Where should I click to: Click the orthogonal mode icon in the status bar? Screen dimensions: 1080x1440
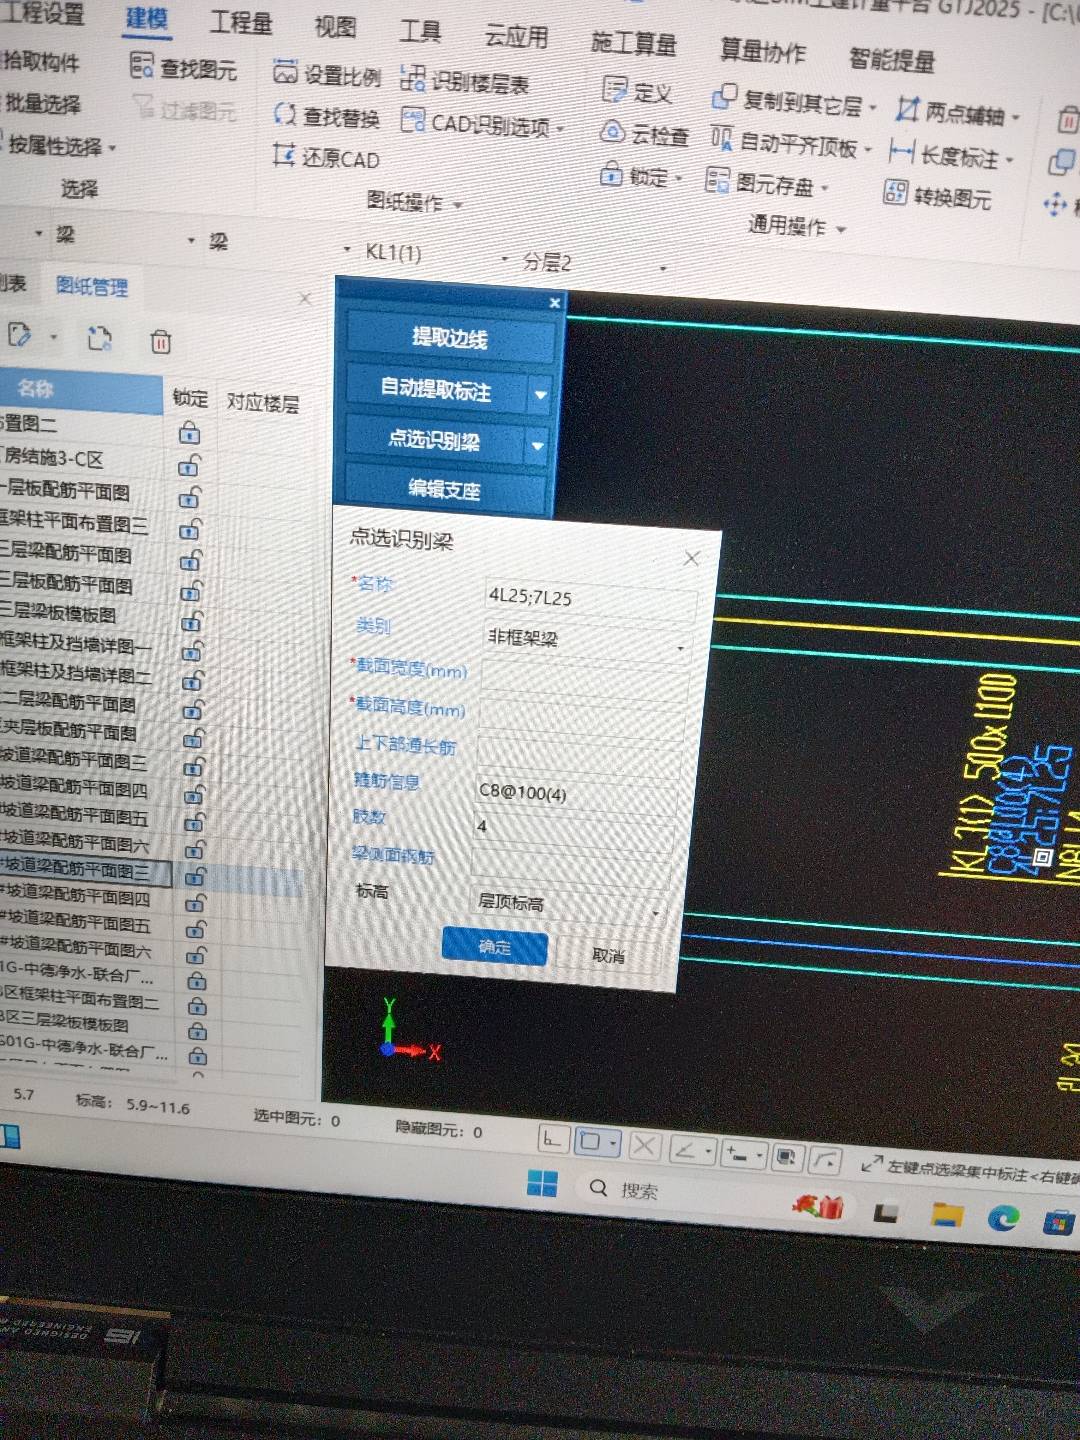point(552,1140)
